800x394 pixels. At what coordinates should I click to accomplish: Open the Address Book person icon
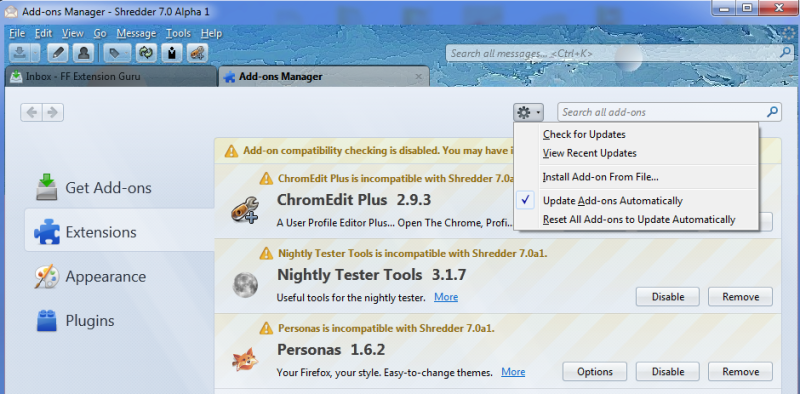pyautogui.click(x=83, y=53)
